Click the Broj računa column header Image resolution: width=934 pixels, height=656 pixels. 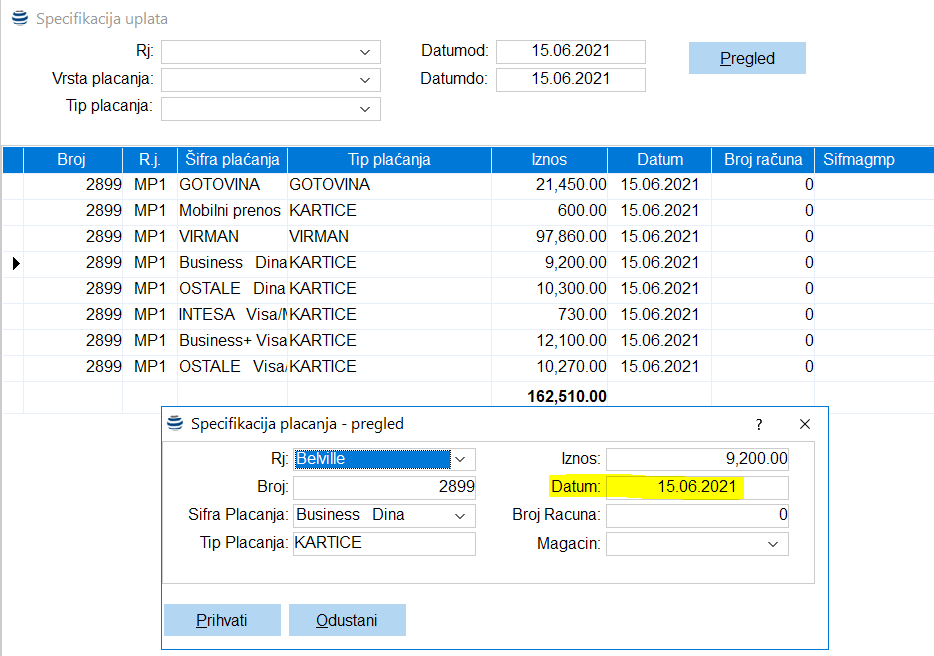763,160
